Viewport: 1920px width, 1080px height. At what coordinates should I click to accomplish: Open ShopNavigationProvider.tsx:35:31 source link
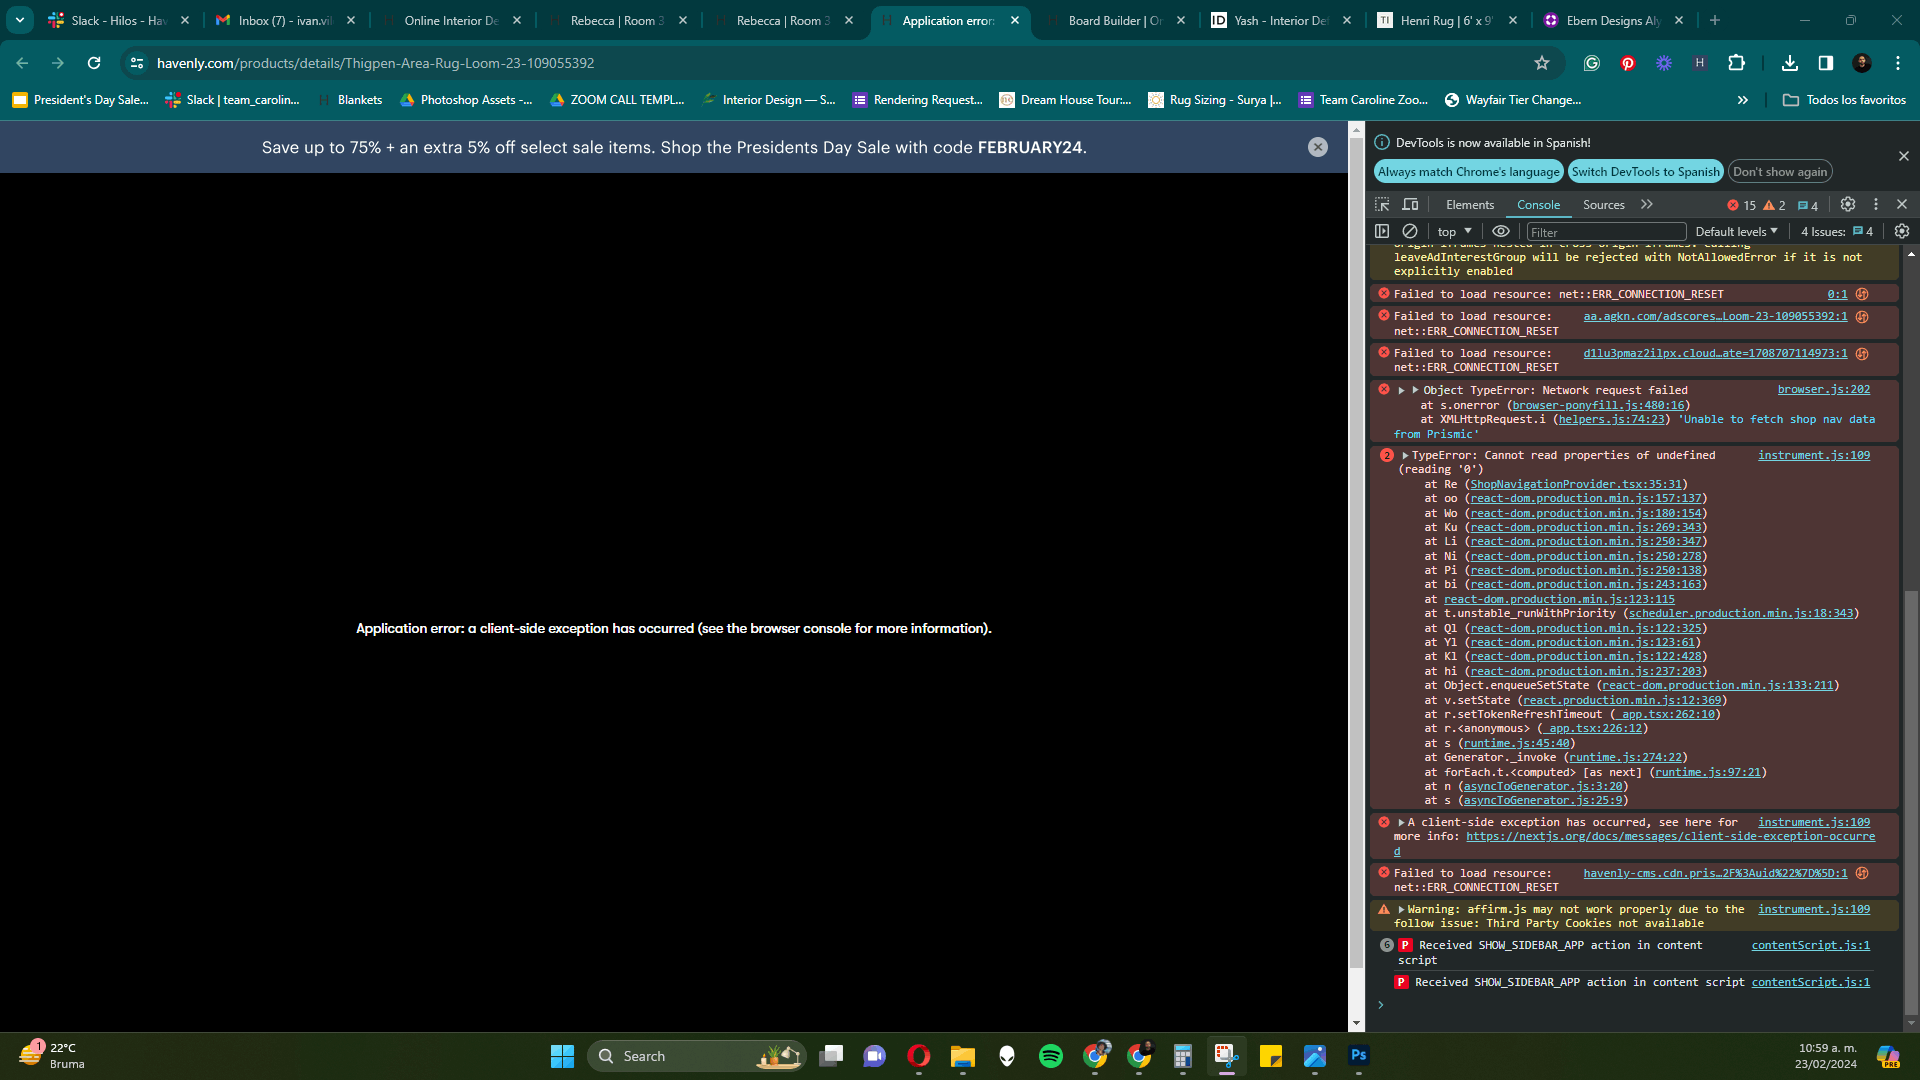[x=1576, y=484]
